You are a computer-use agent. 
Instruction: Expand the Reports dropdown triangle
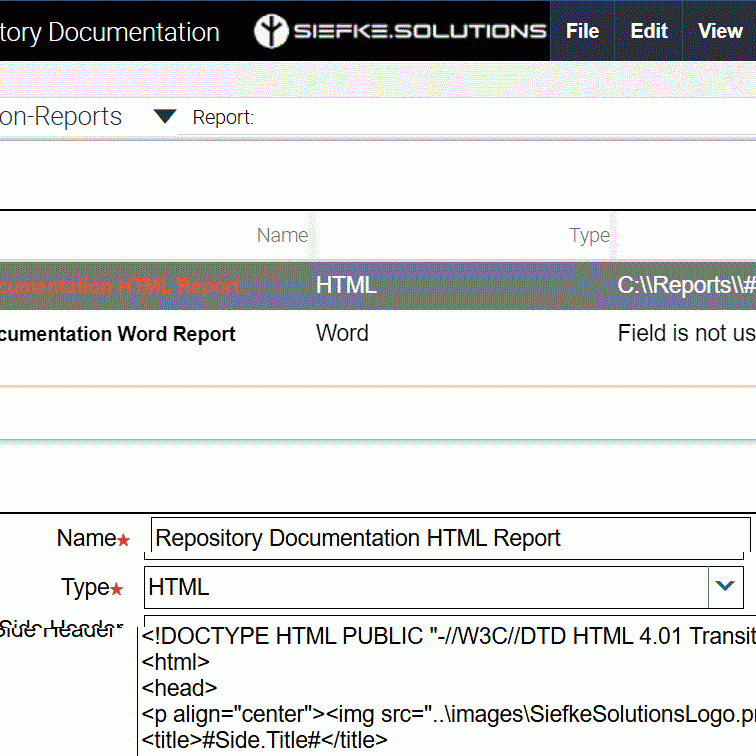pyautogui.click(x=164, y=116)
